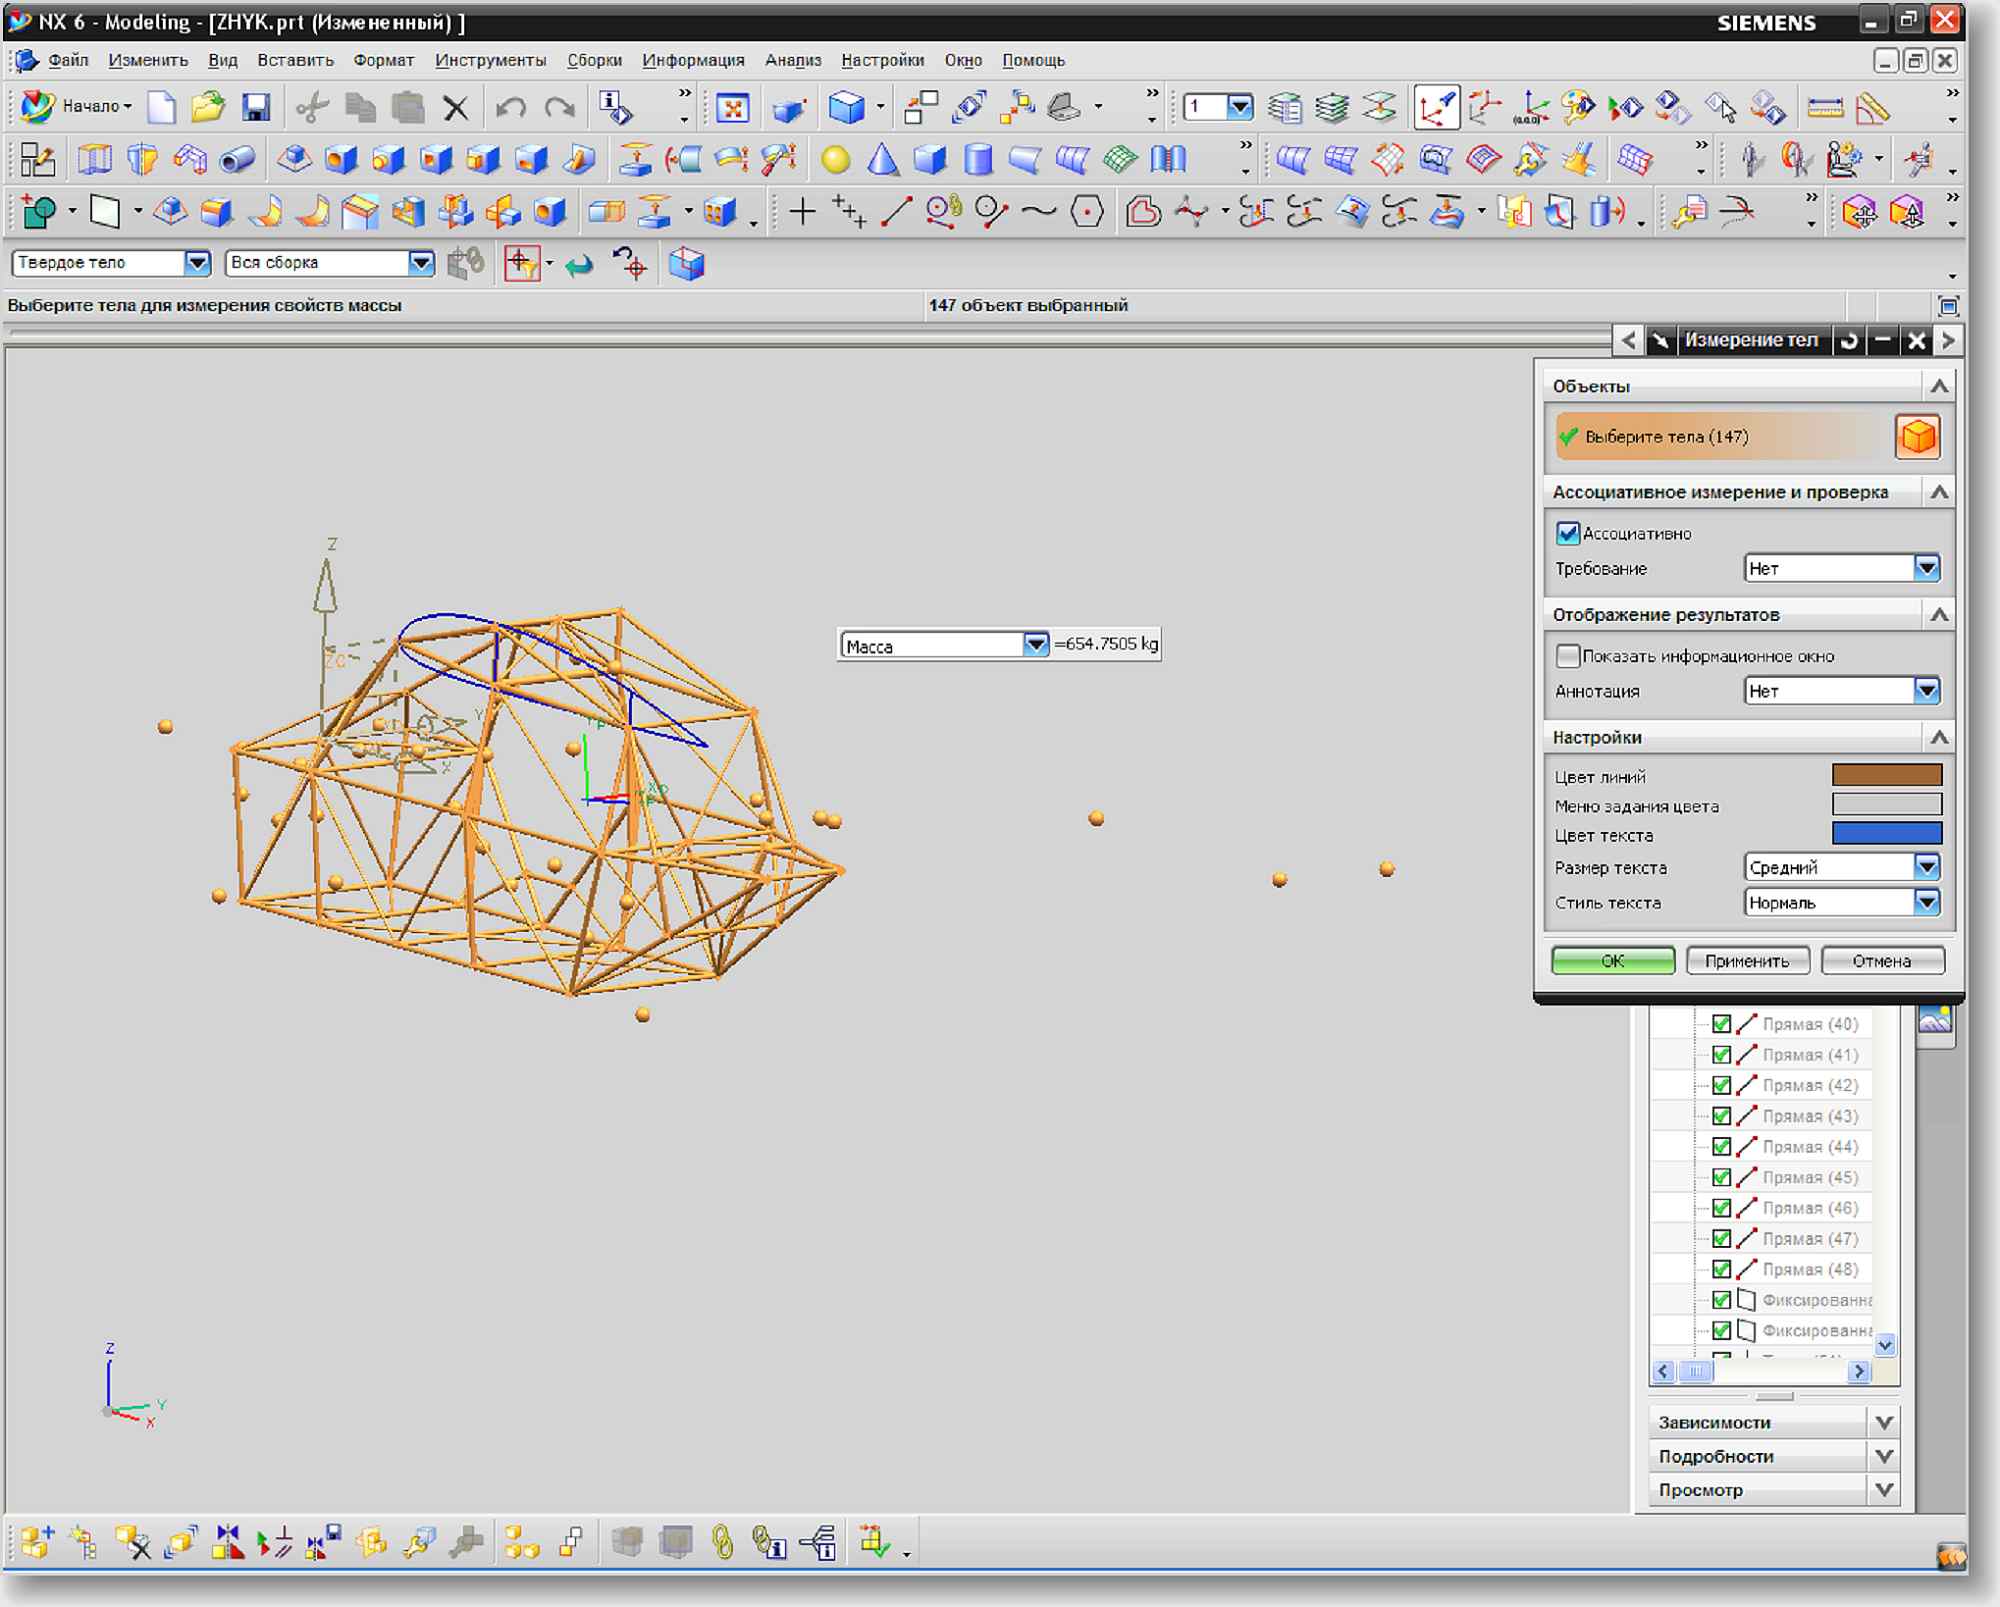
Task: Click the blue Цвет текста color swatch
Action: 1886,834
